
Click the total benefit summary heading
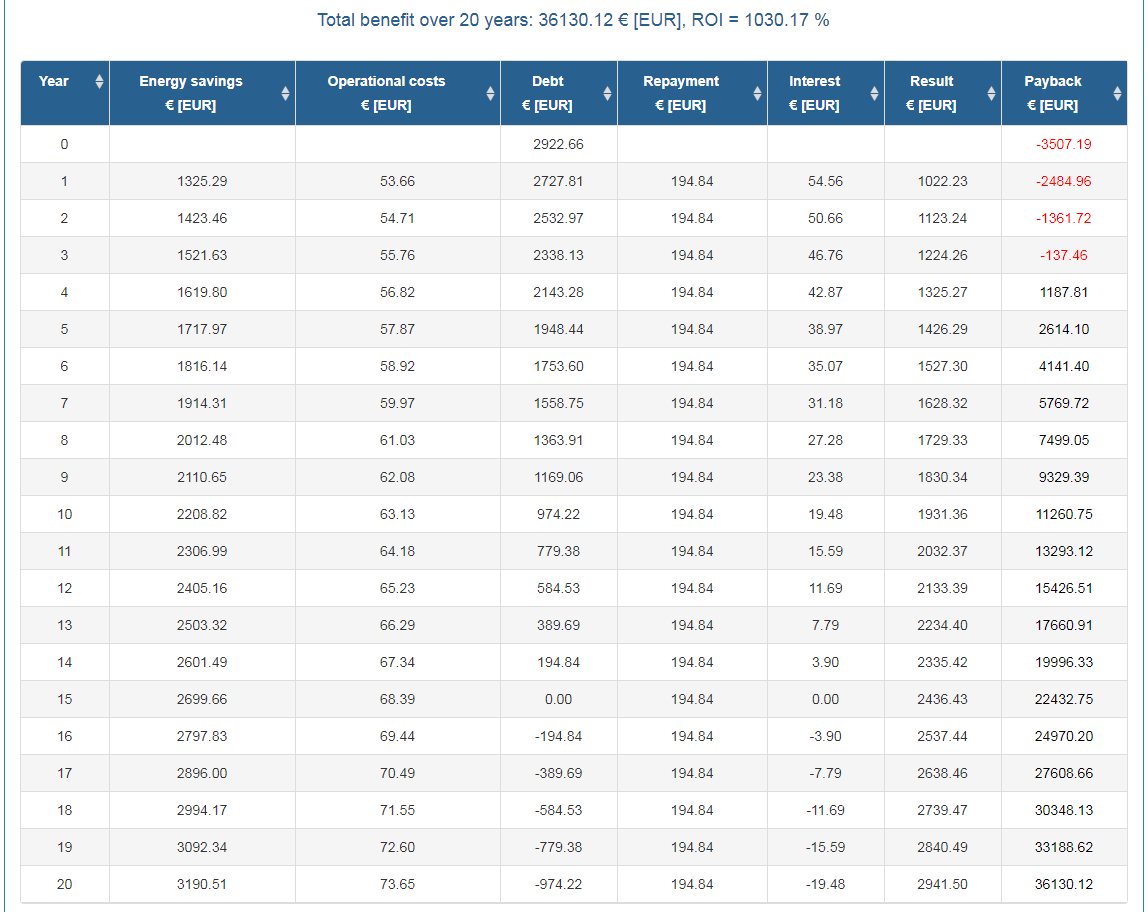[x=573, y=20]
